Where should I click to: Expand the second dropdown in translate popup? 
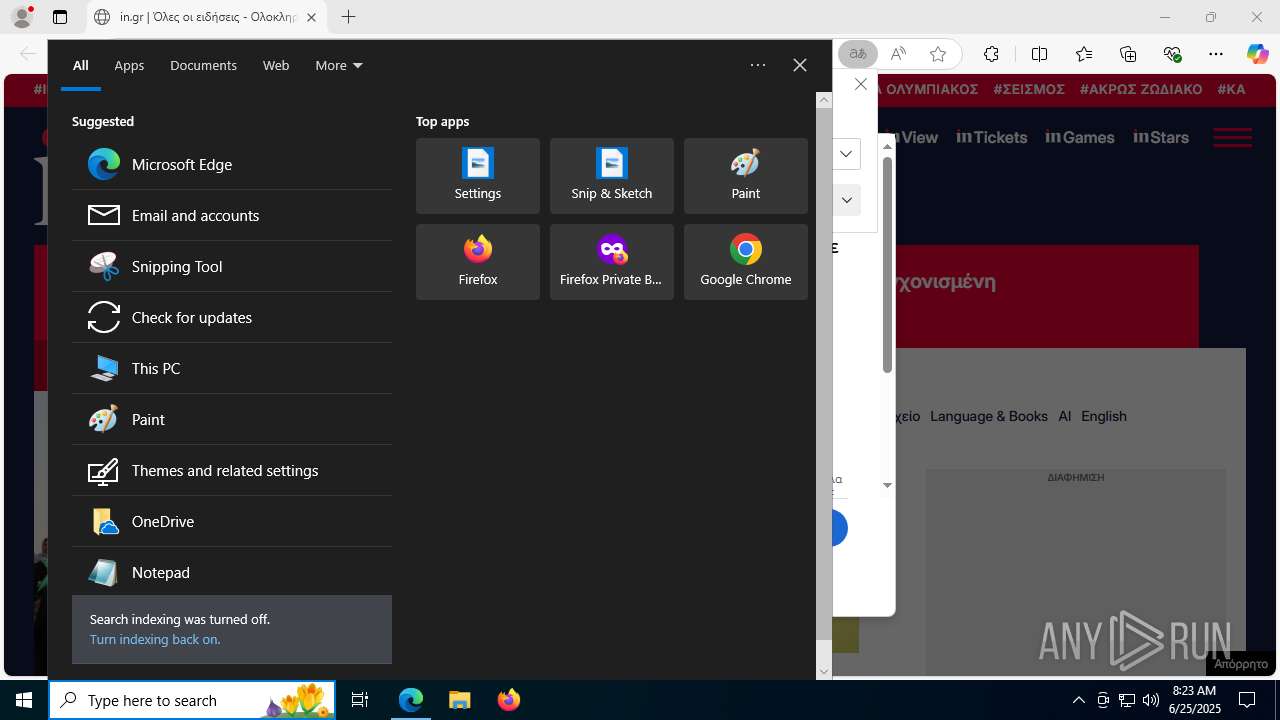[846, 200]
